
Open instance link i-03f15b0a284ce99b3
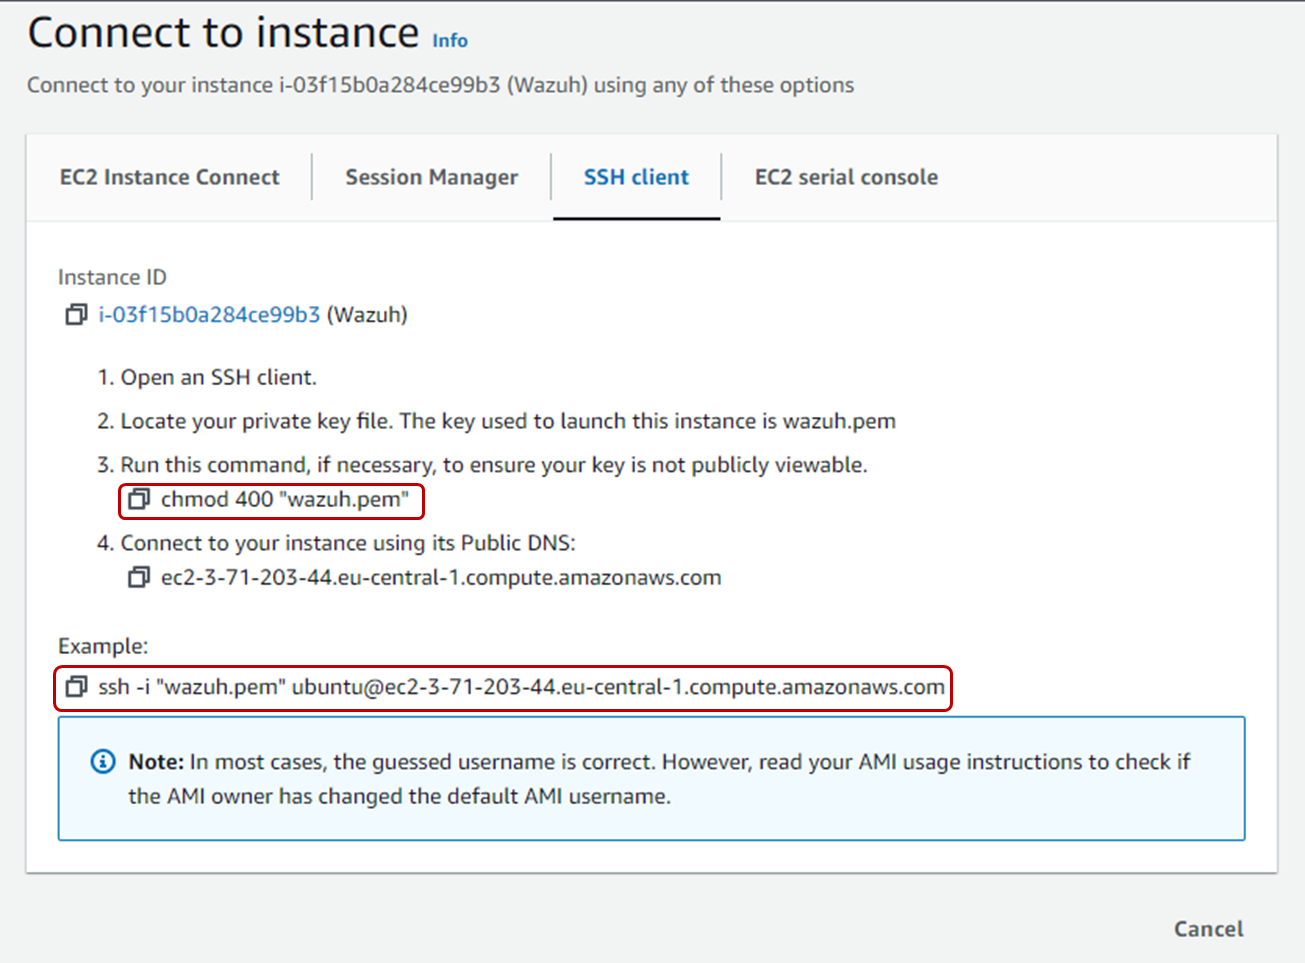click(209, 315)
